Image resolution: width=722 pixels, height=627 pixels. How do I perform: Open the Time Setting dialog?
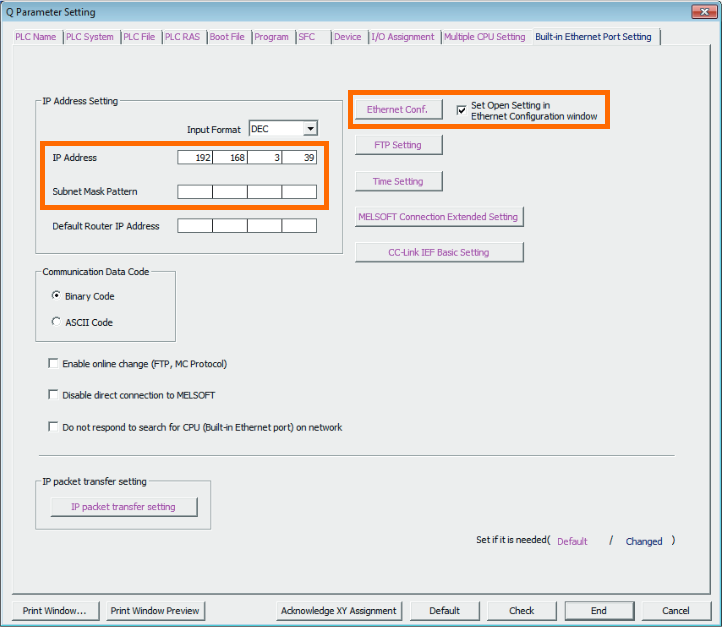398,181
